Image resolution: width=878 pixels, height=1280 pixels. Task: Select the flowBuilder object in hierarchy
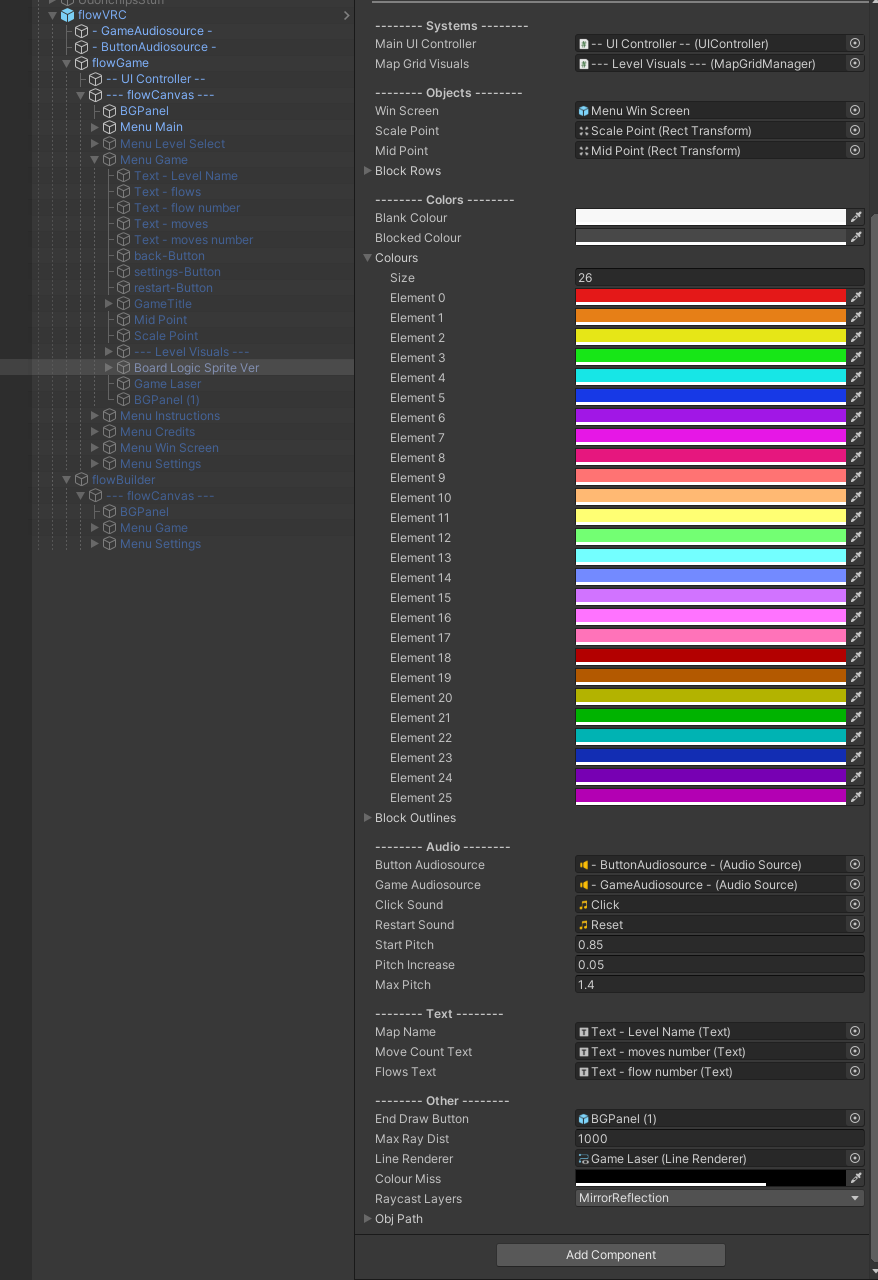[123, 480]
